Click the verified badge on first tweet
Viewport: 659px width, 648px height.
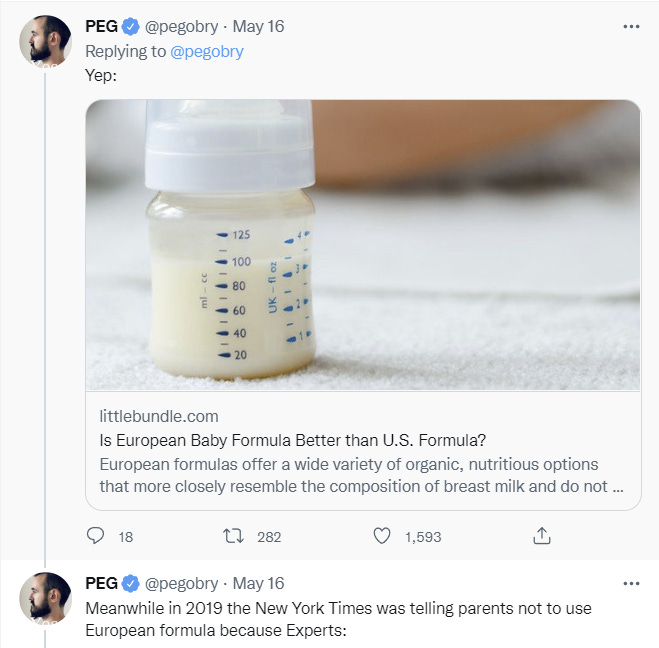pos(130,27)
